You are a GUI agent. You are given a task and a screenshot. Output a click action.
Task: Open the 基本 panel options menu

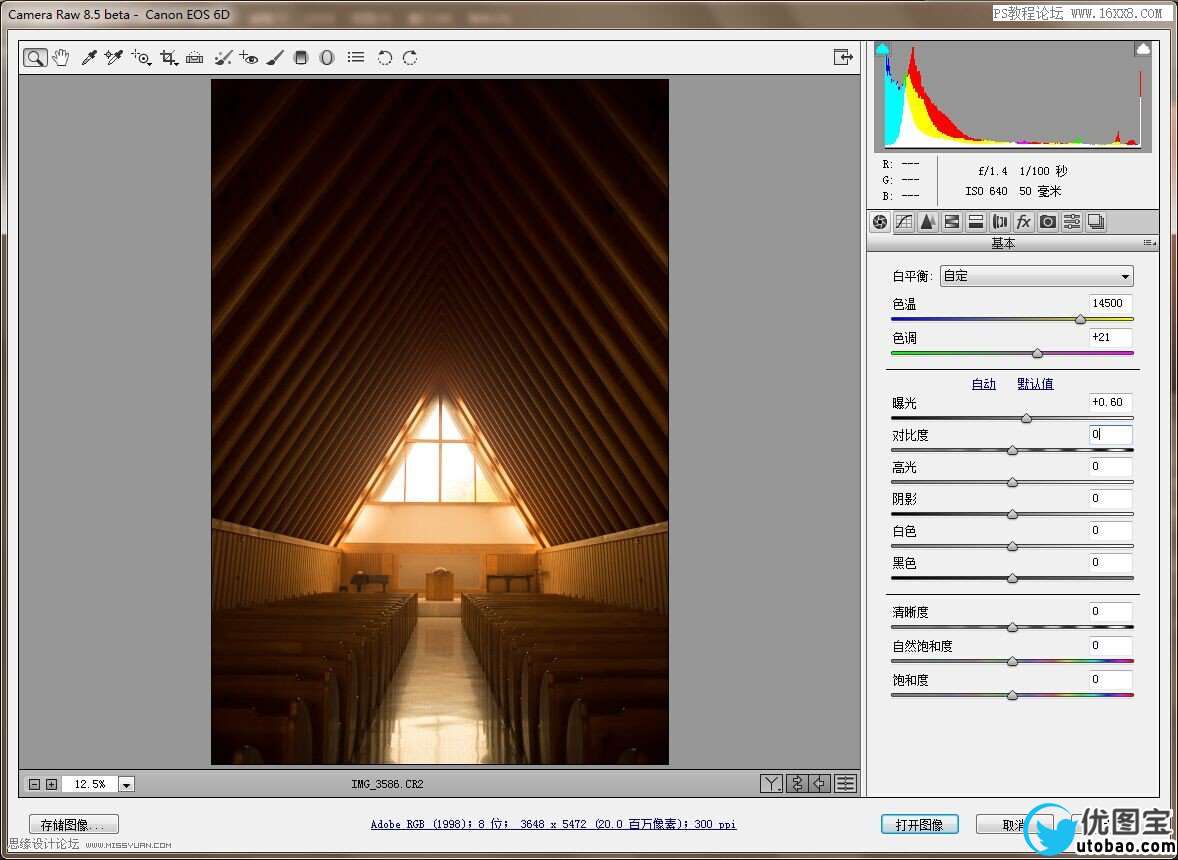click(1149, 243)
